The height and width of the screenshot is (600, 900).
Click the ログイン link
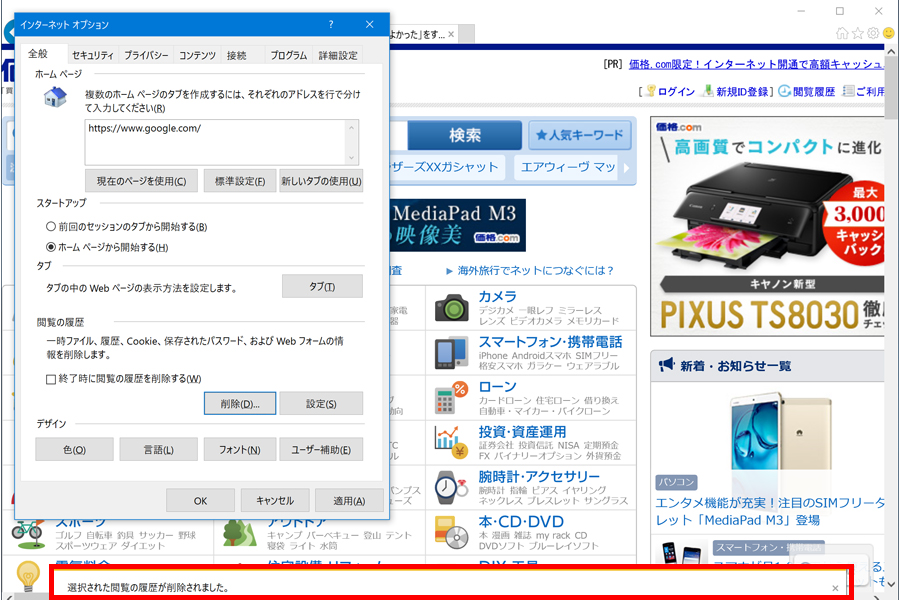676,91
